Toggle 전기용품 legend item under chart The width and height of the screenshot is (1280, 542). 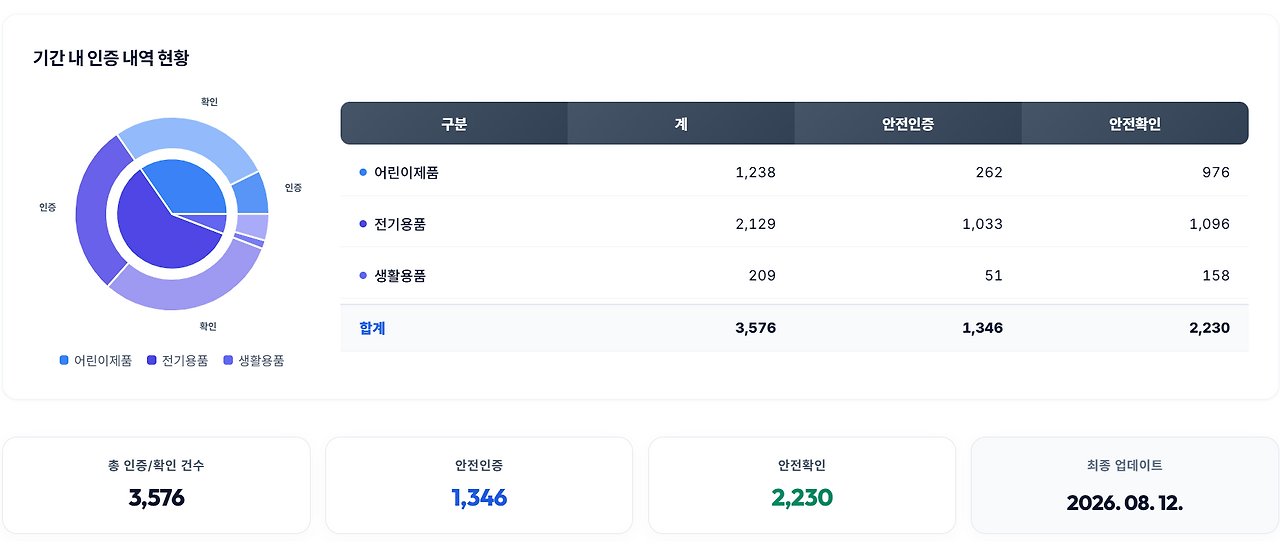click(x=178, y=361)
